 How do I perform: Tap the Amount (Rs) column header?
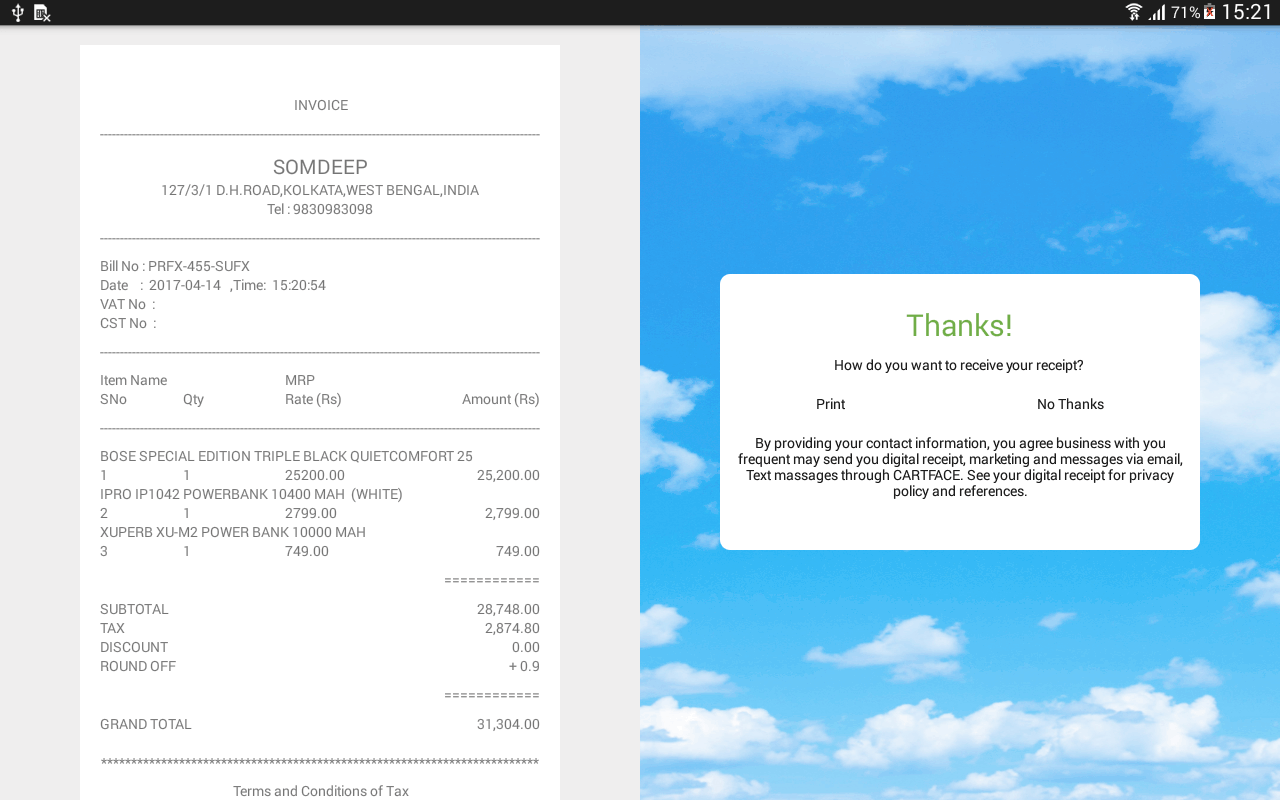(x=501, y=399)
